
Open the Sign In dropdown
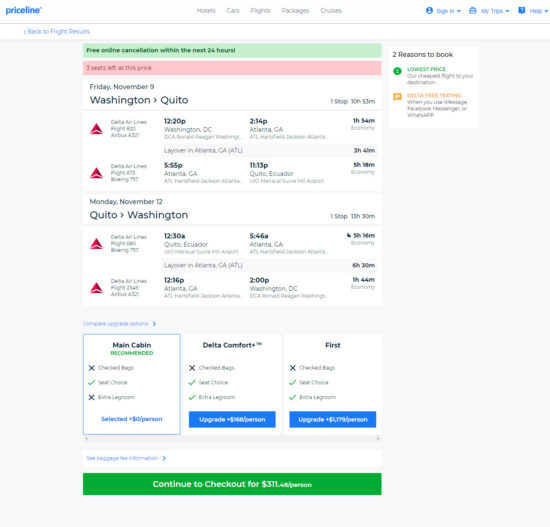(443, 11)
